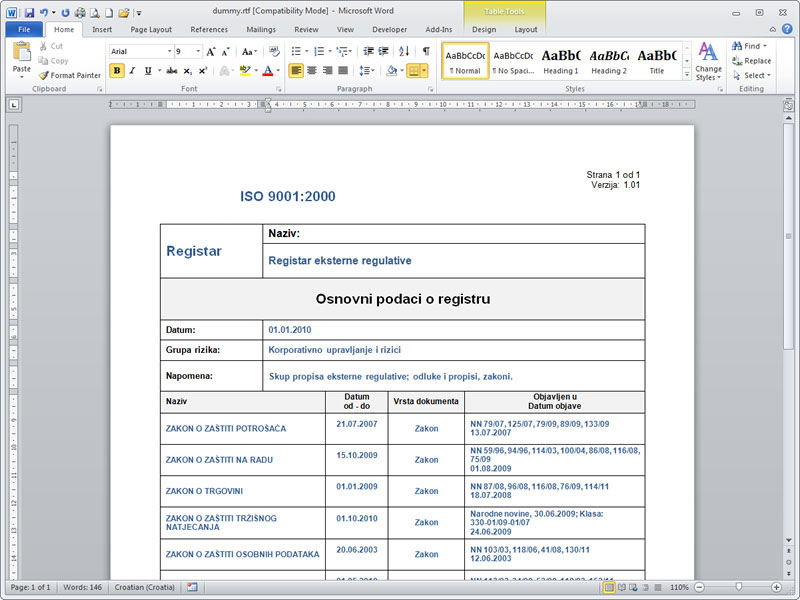Screen dimensions: 800x600
Task: Toggle align text left
Action: (x=296, y=70)
